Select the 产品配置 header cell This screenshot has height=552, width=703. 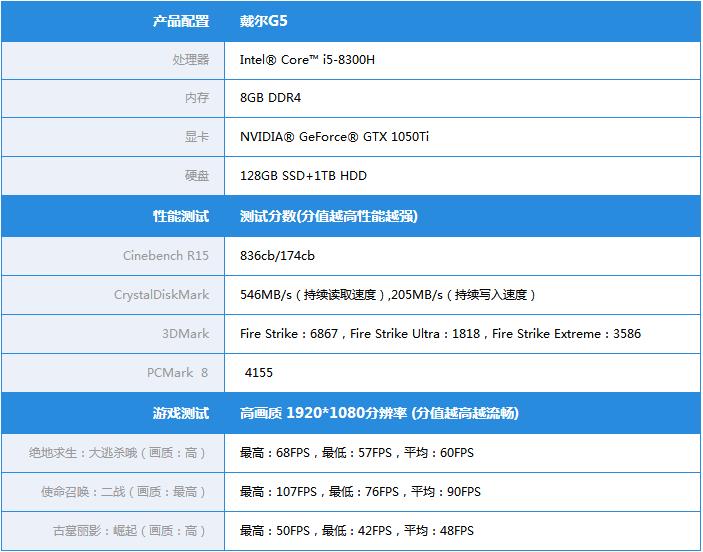click(181, 21)
